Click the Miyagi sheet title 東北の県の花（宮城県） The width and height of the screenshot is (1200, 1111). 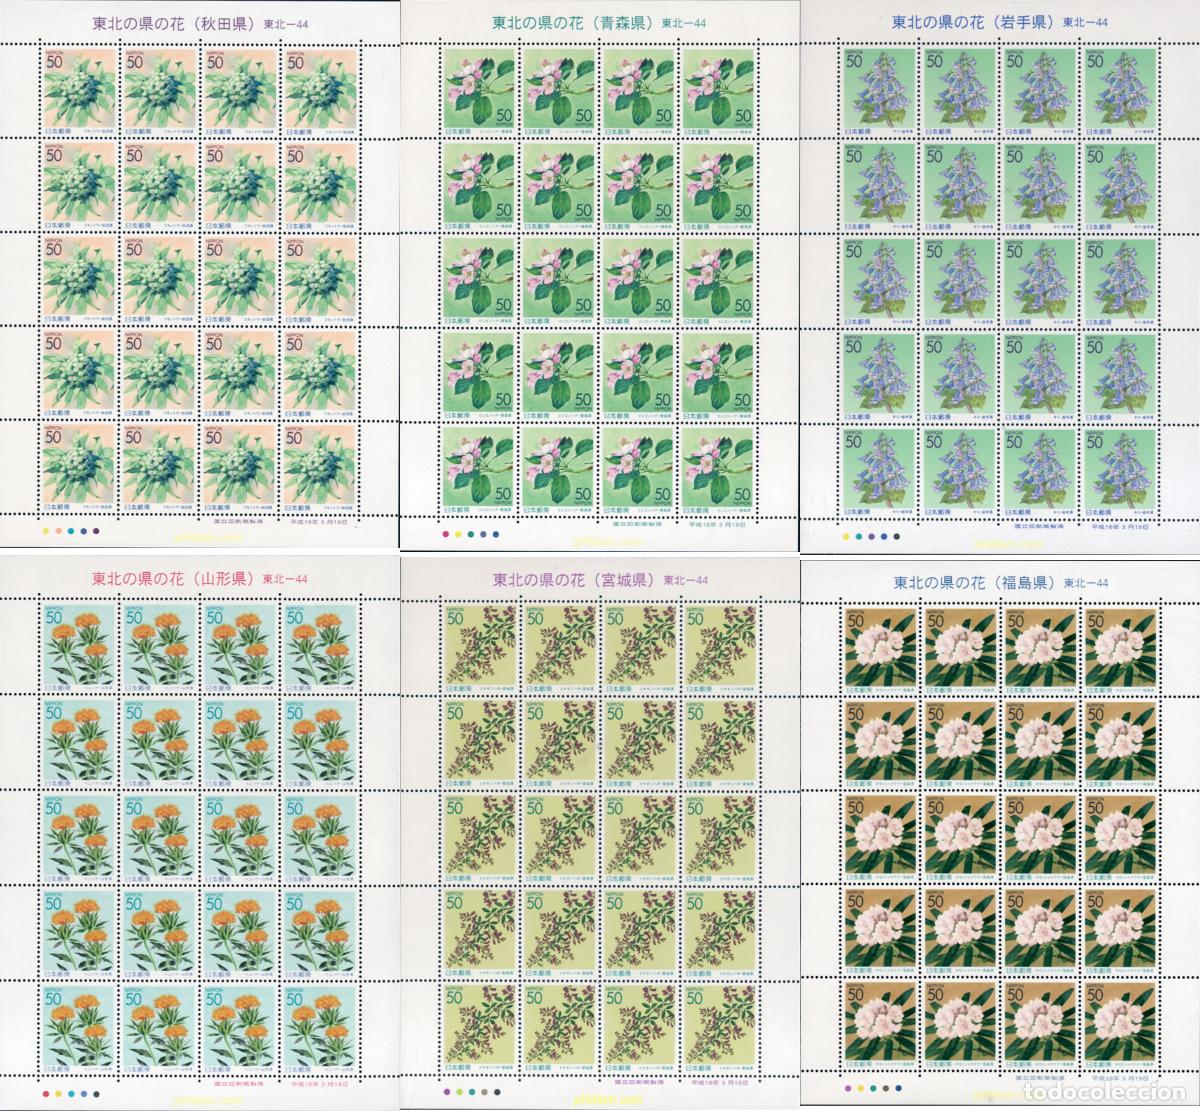click(x=574, y=579)
